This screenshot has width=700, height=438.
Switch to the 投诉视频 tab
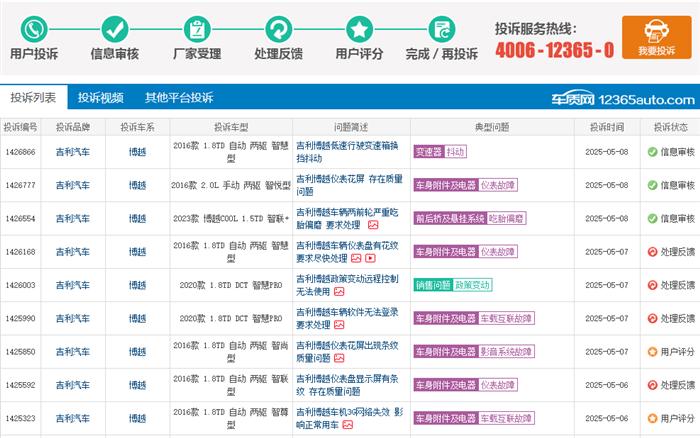[x=100, y=97]
